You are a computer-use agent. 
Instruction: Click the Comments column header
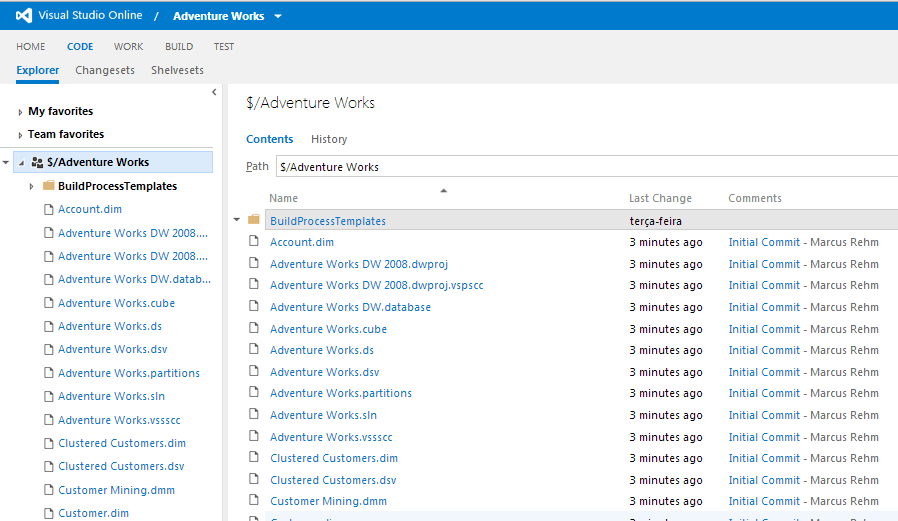[754, 198]
